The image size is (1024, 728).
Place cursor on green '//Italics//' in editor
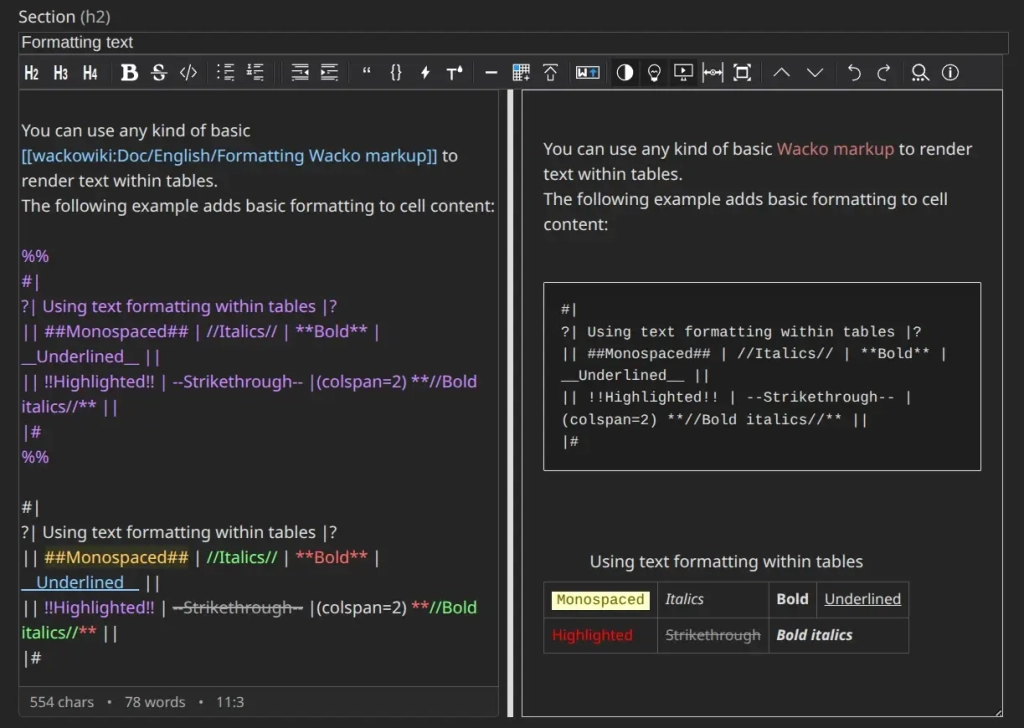click(242, 558)
